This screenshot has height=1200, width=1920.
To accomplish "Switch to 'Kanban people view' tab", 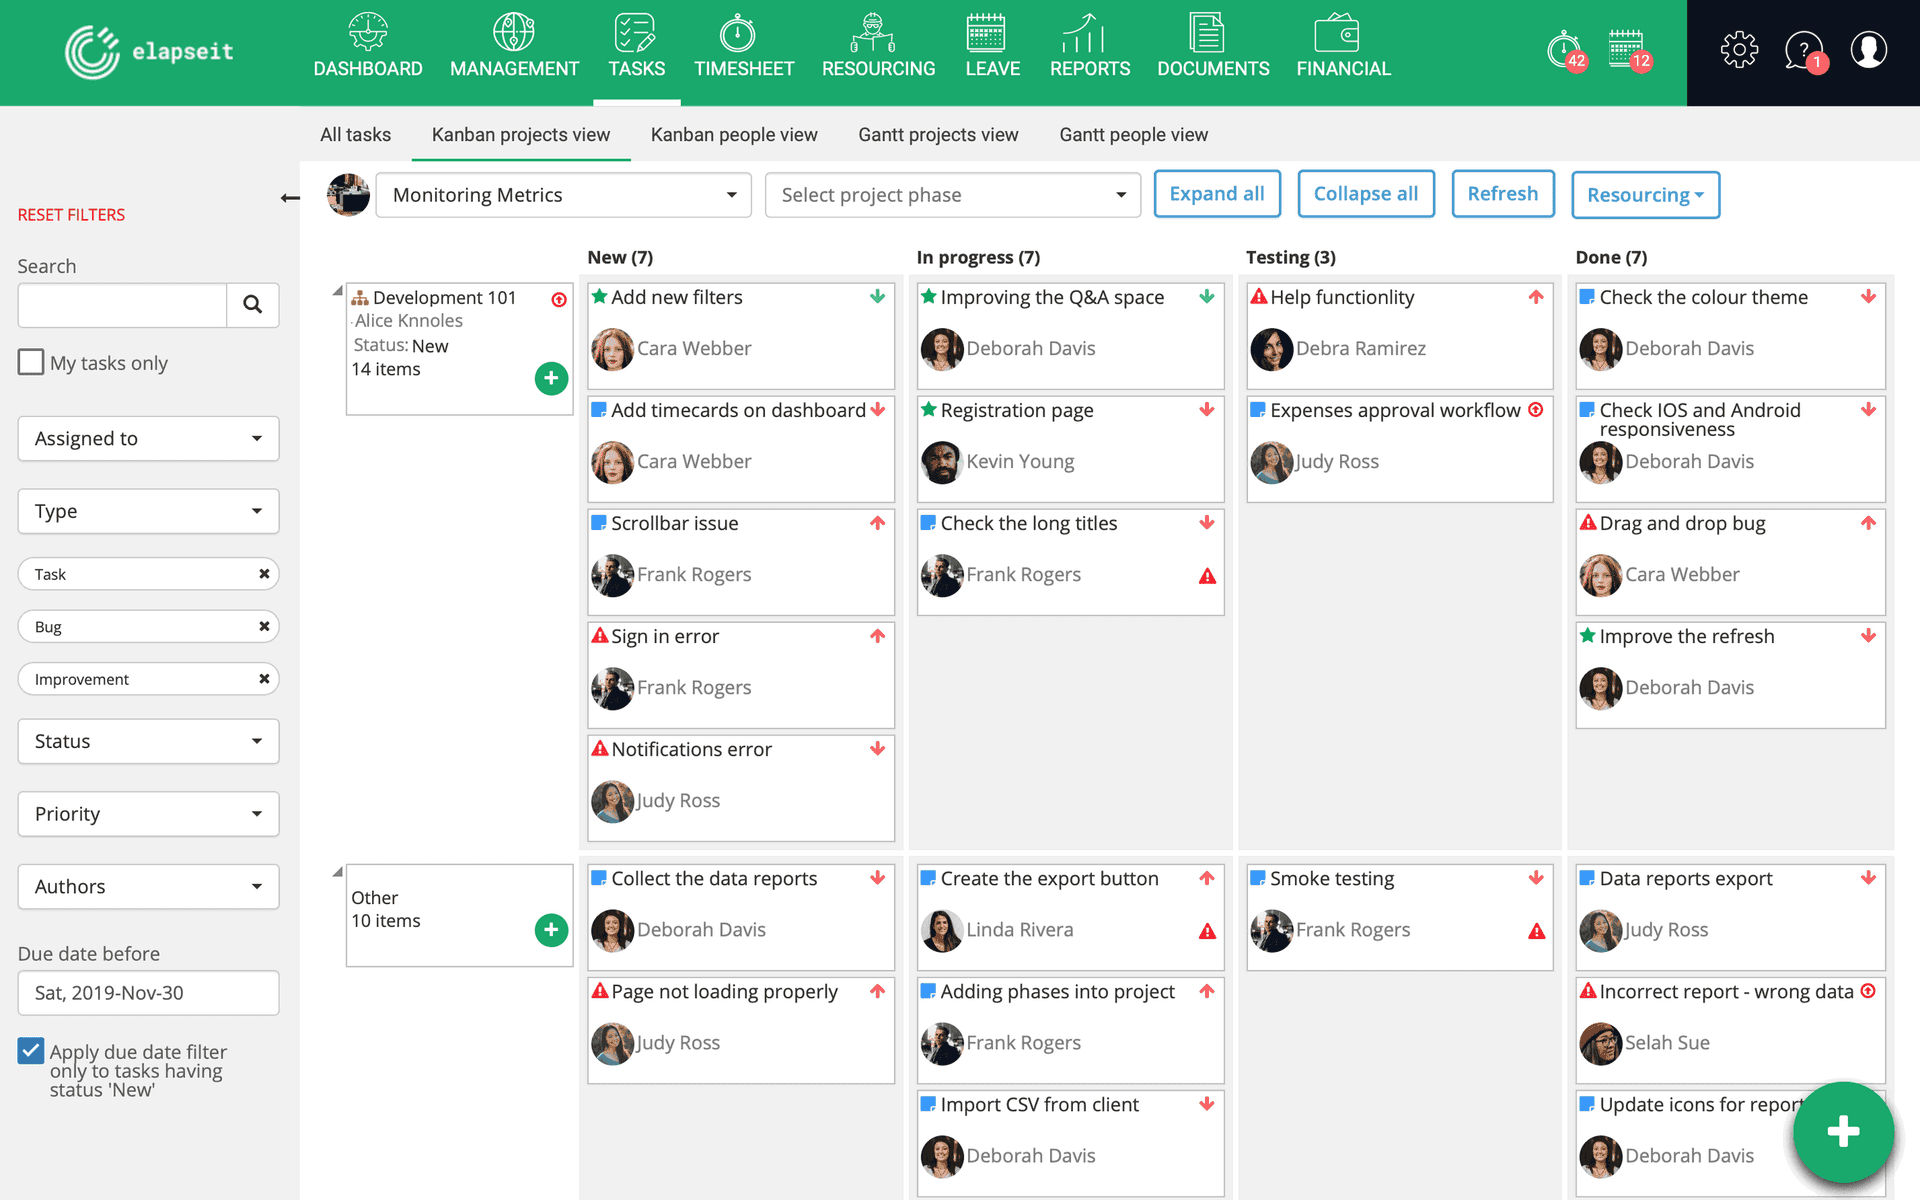I will click(x=734, y=134).
